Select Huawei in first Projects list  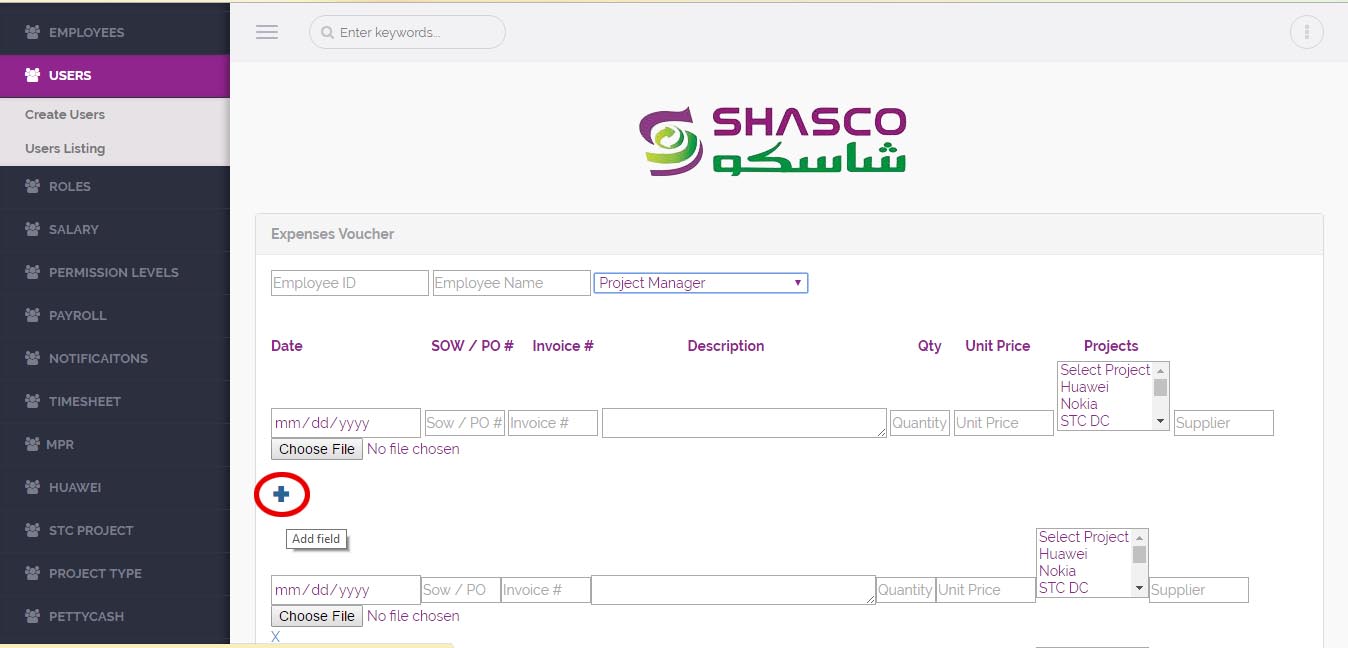(1084, 387)
